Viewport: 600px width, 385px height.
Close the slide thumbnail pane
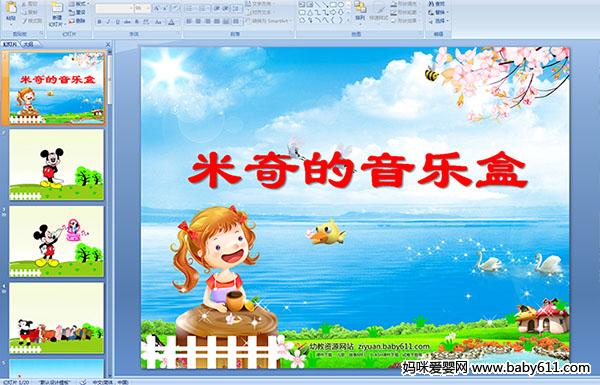click(108, 44)
